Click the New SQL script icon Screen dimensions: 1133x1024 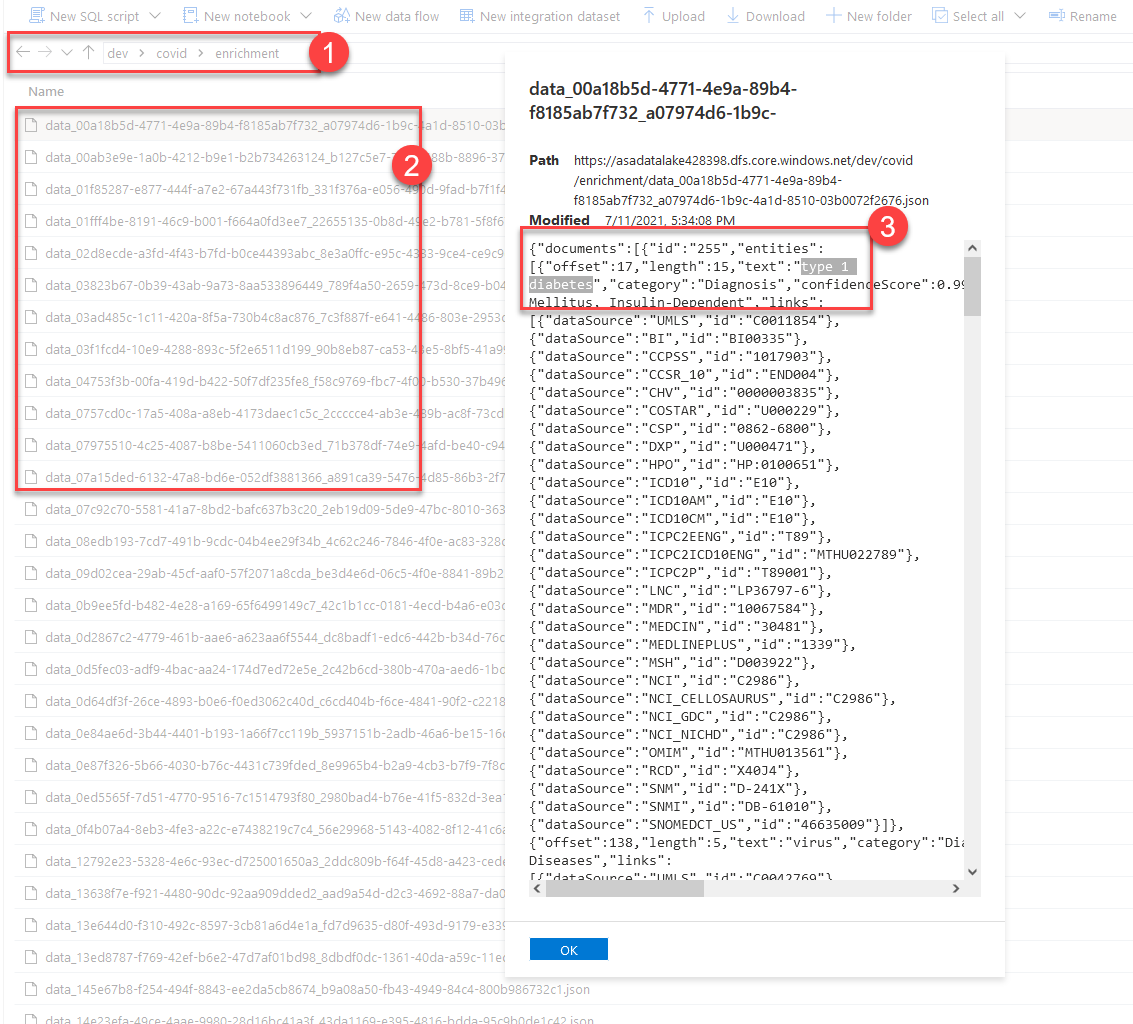[x=36, y=16]
